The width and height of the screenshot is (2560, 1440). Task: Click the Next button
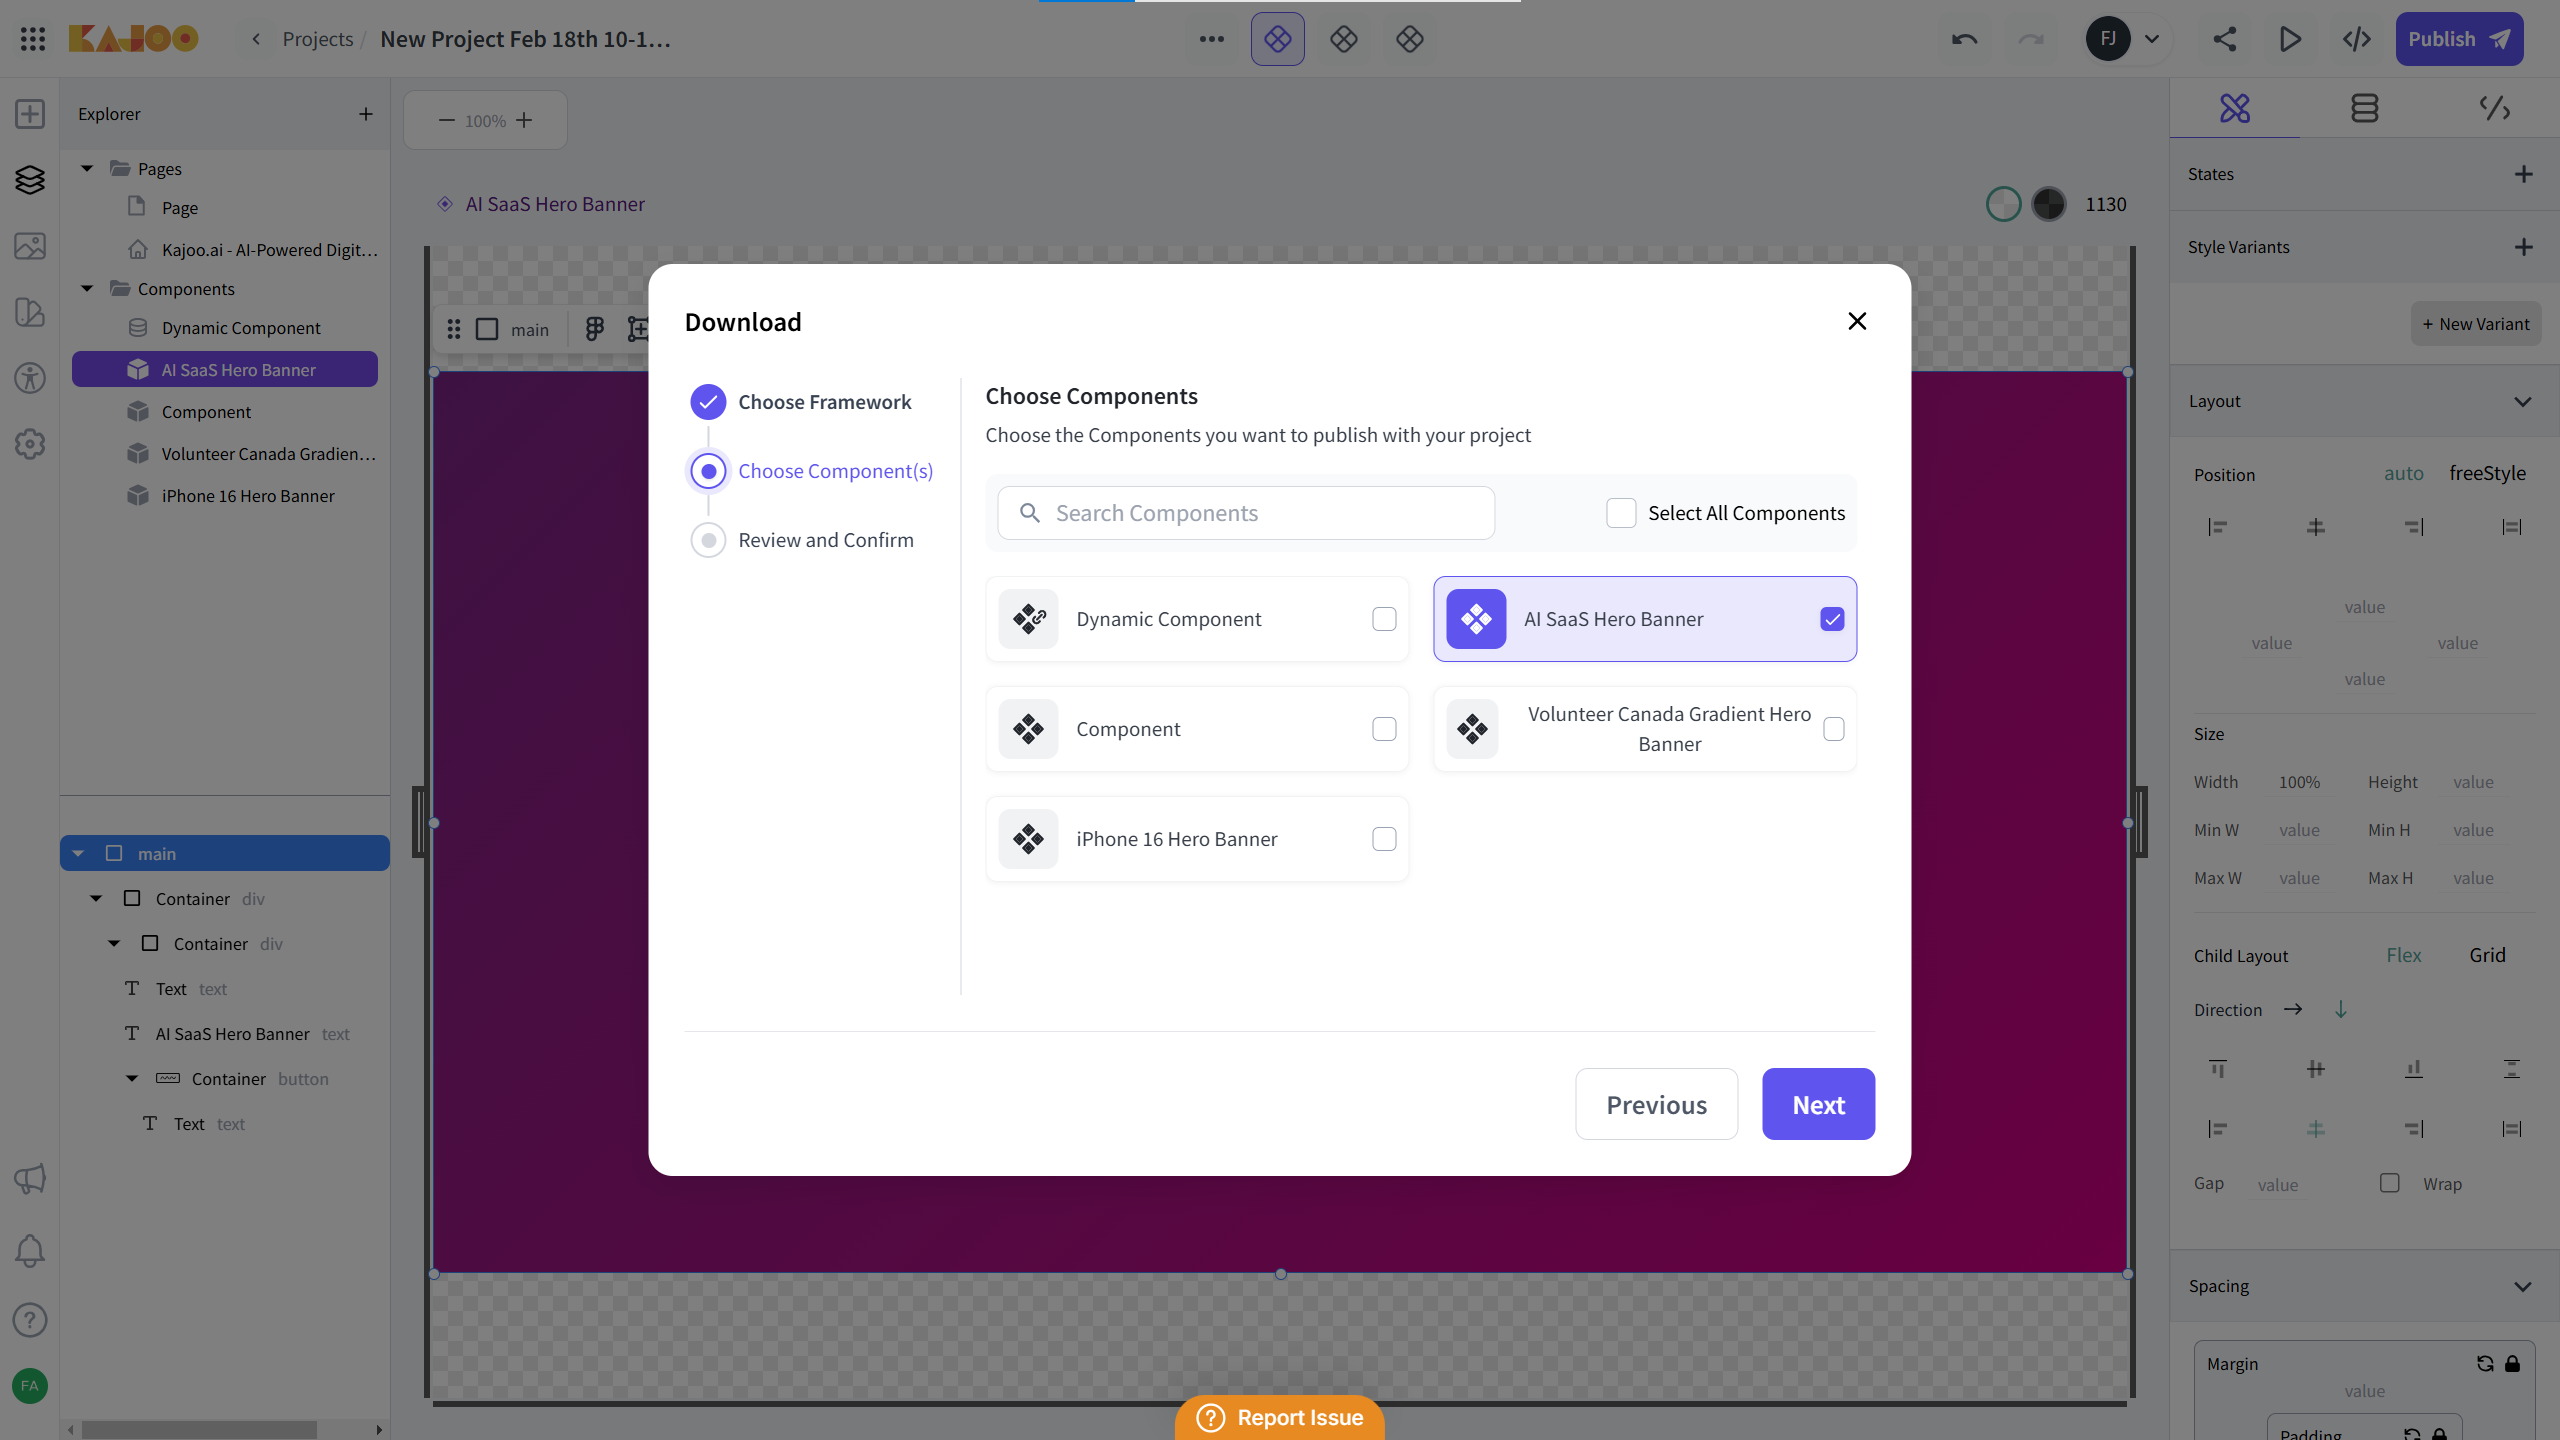(x=1818, y=1104)
